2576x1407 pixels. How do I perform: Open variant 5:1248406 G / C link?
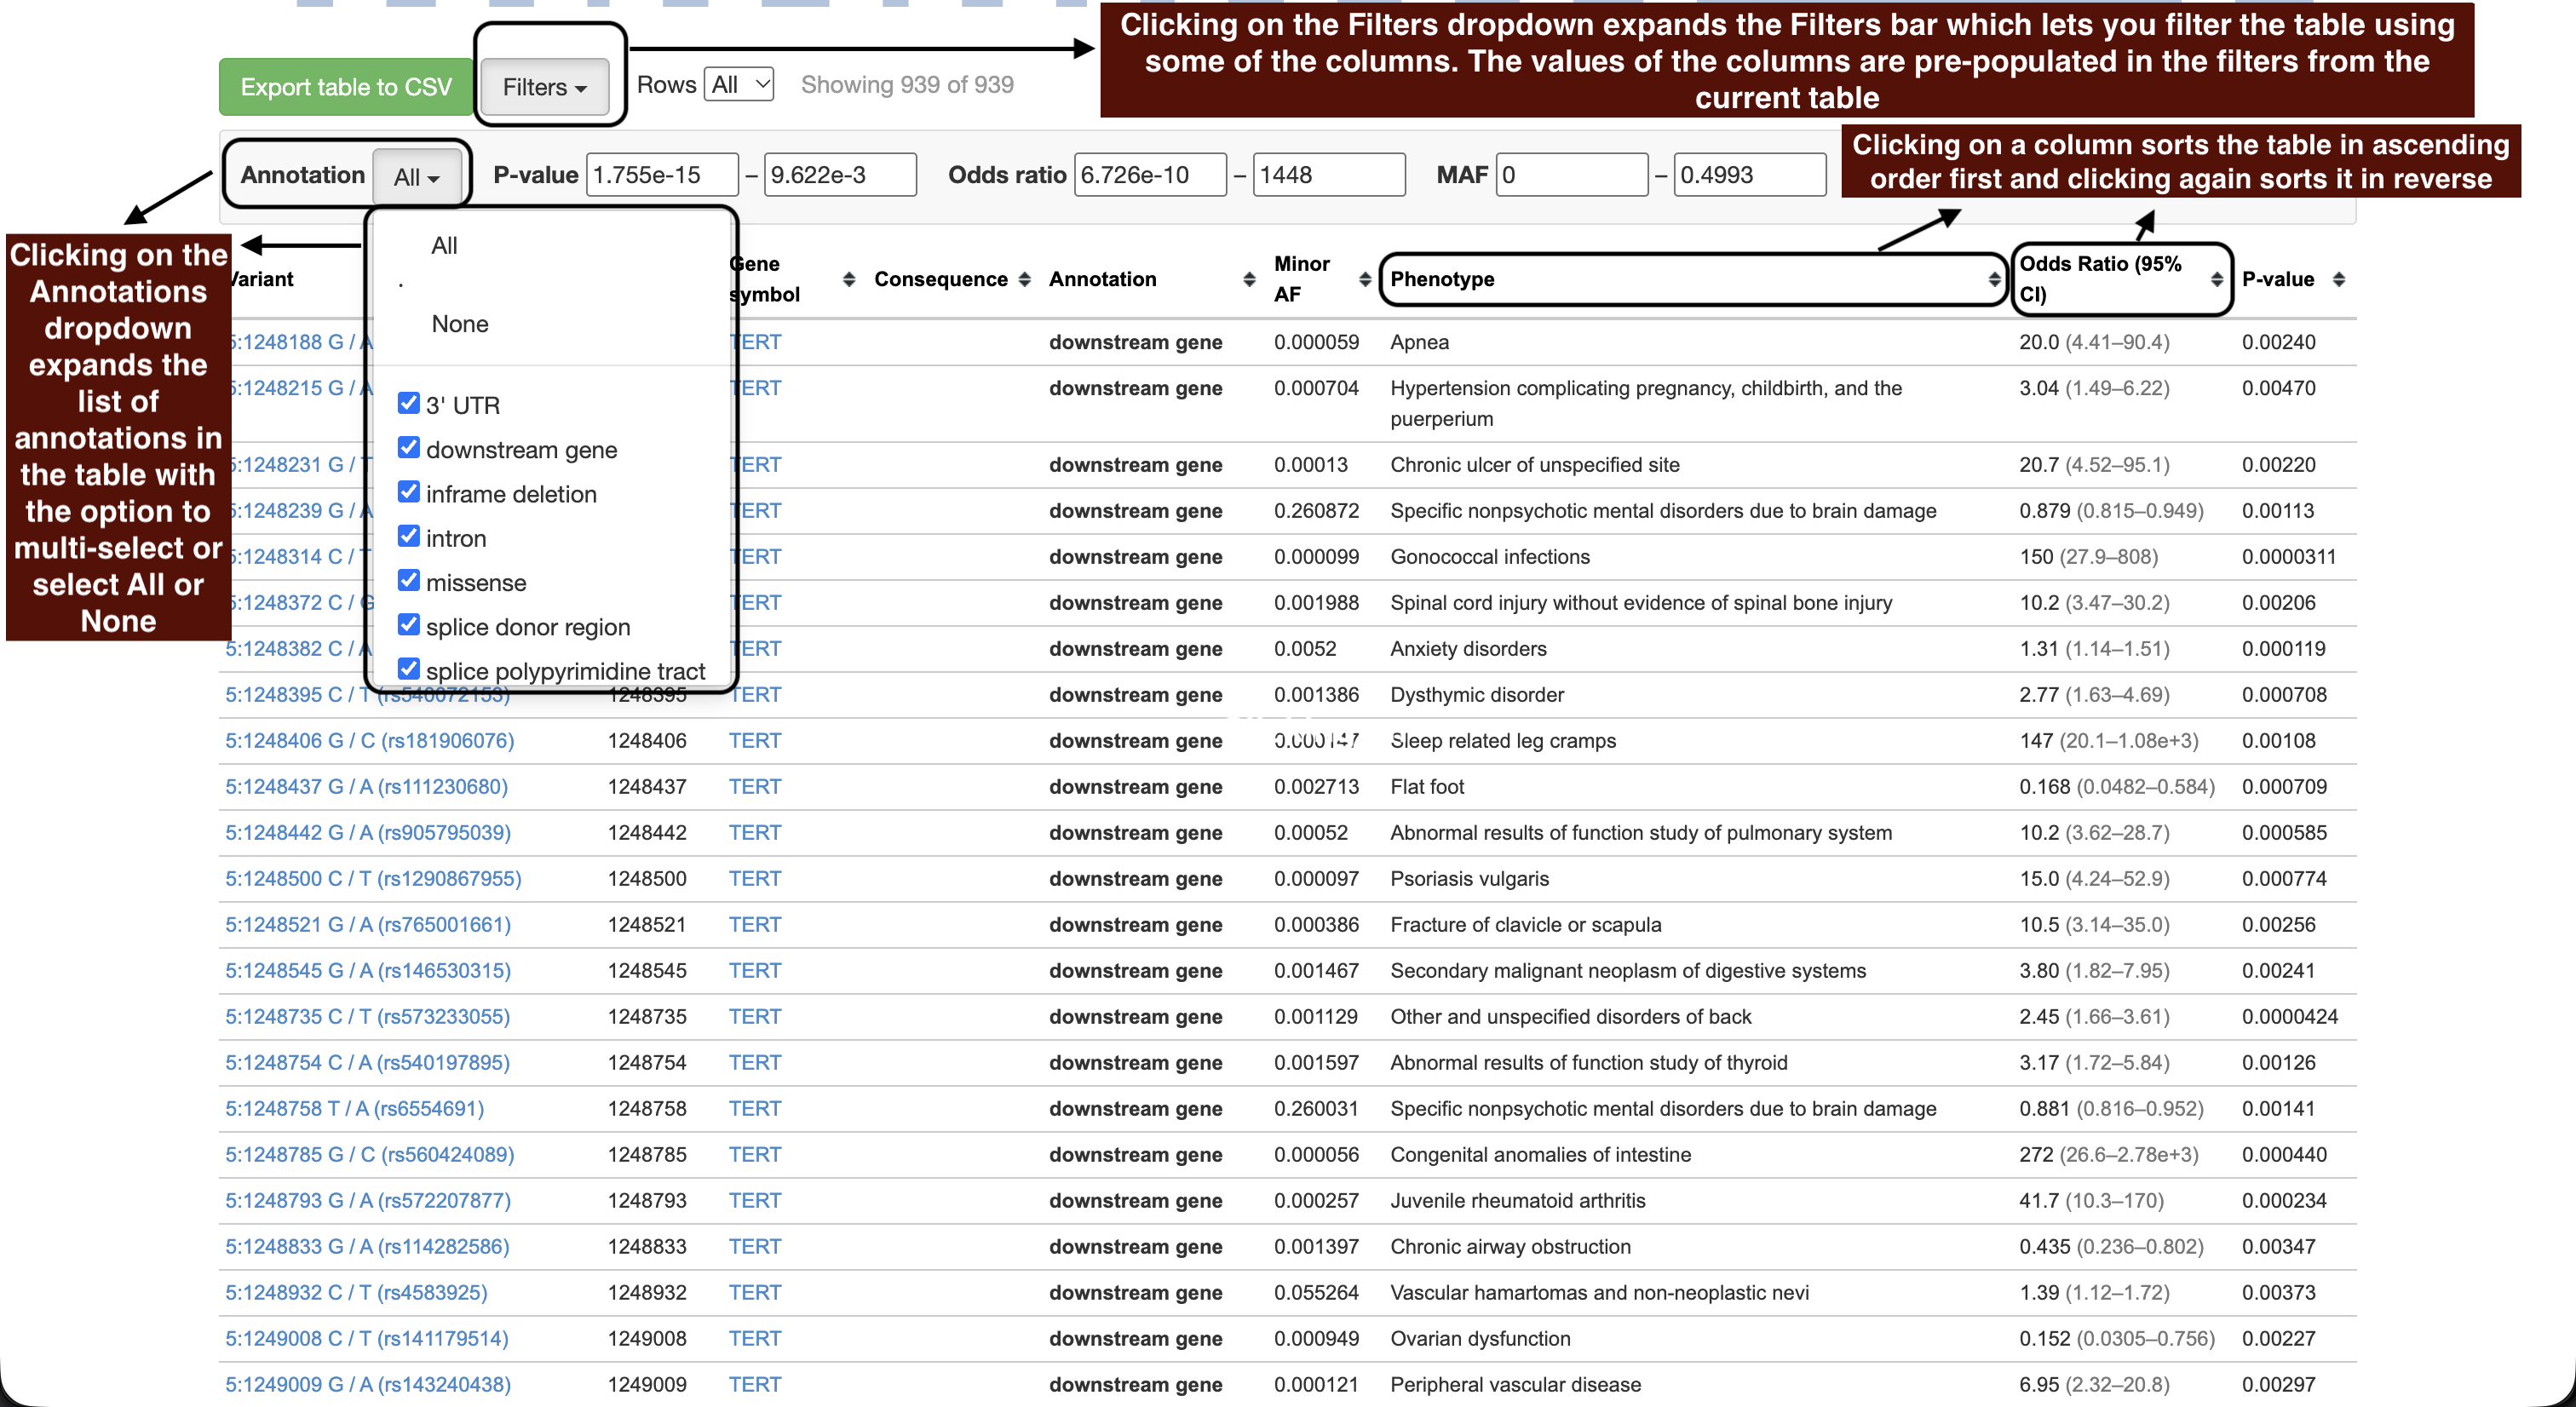(369, 741)
